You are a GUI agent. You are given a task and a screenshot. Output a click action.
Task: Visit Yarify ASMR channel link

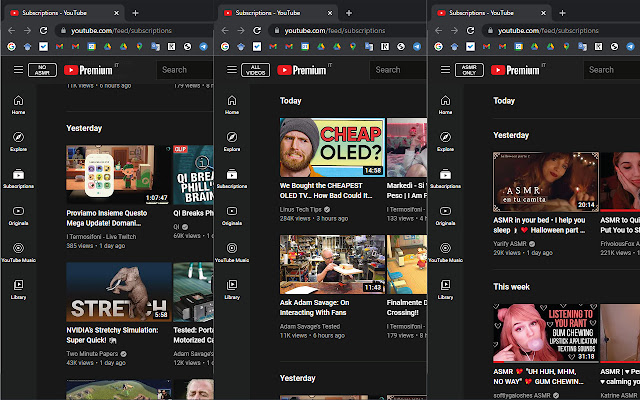509,244
